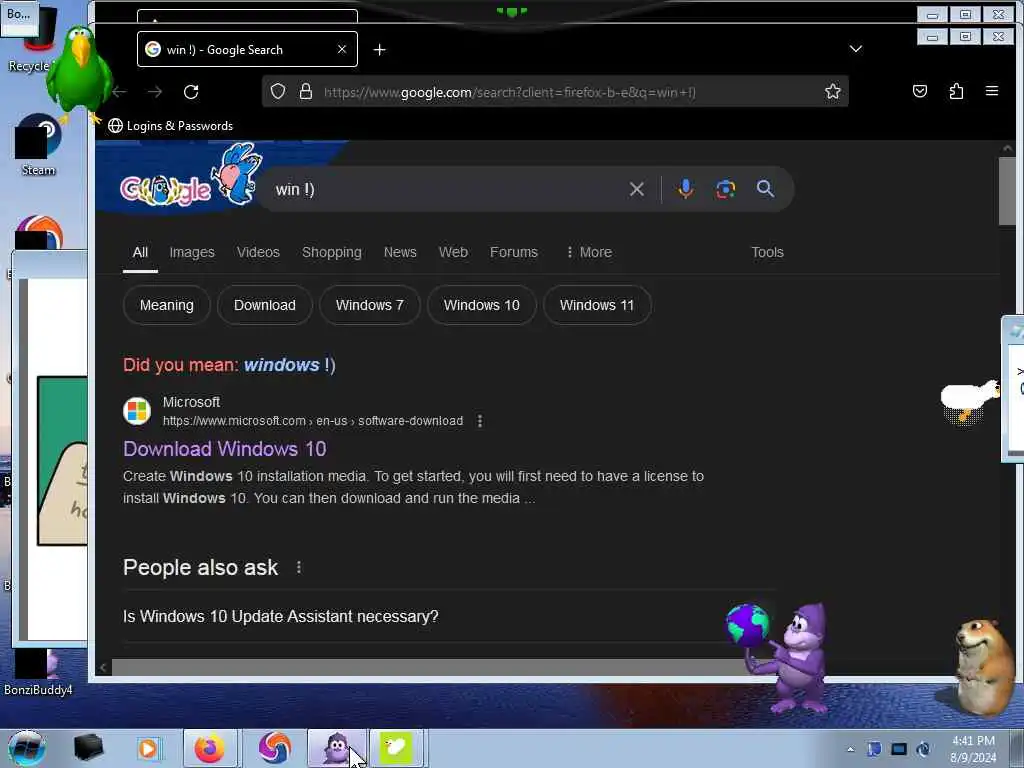Open the Steam desktop shortcut
1024x768 pixels.
39,145
